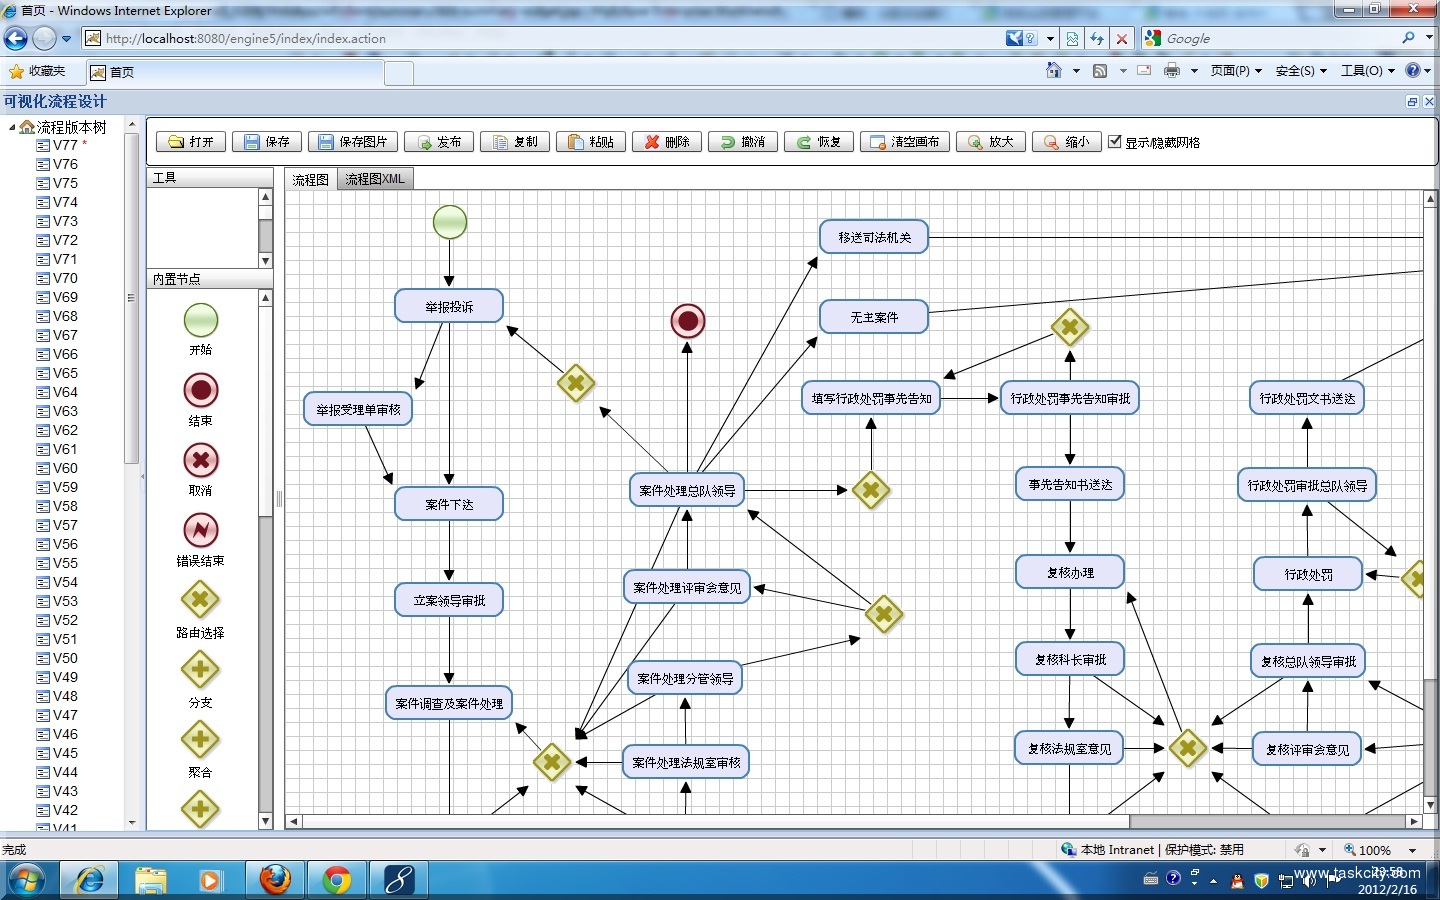Select the 结束 end node icon
1440x900 pixels.
200,391
